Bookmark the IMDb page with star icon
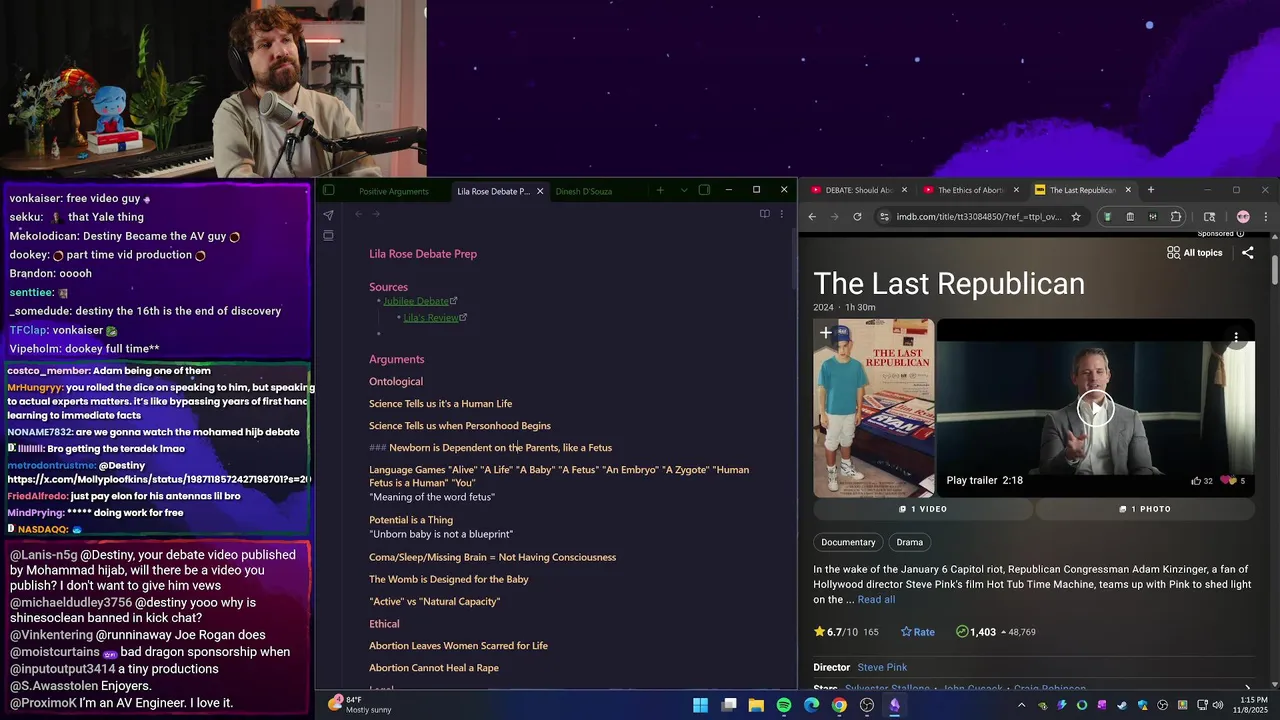 tap(1076, 216)
